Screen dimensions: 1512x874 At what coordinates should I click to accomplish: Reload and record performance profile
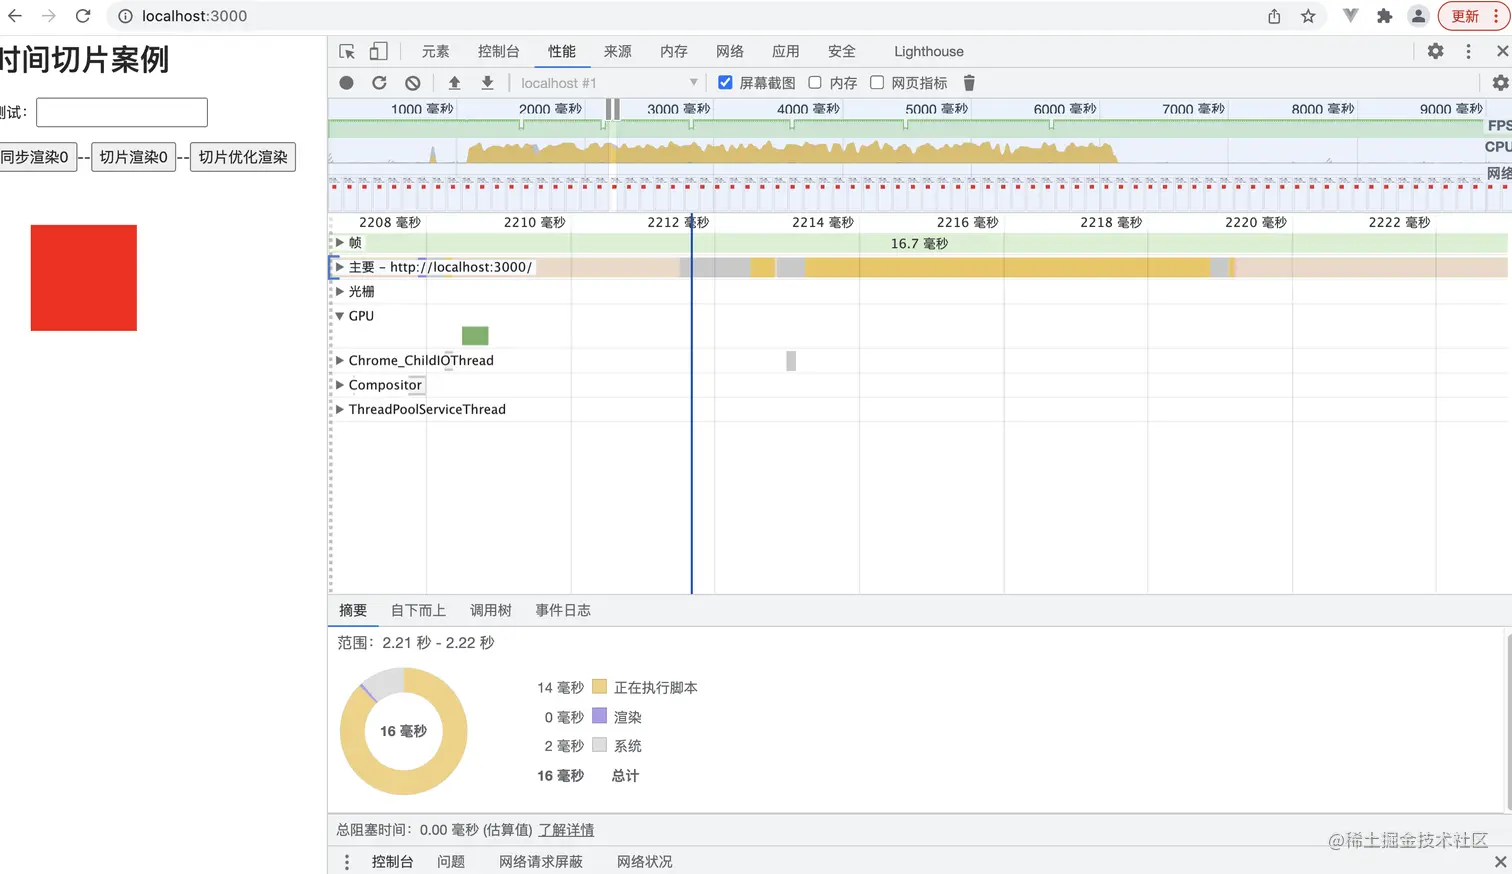(379, 83)
